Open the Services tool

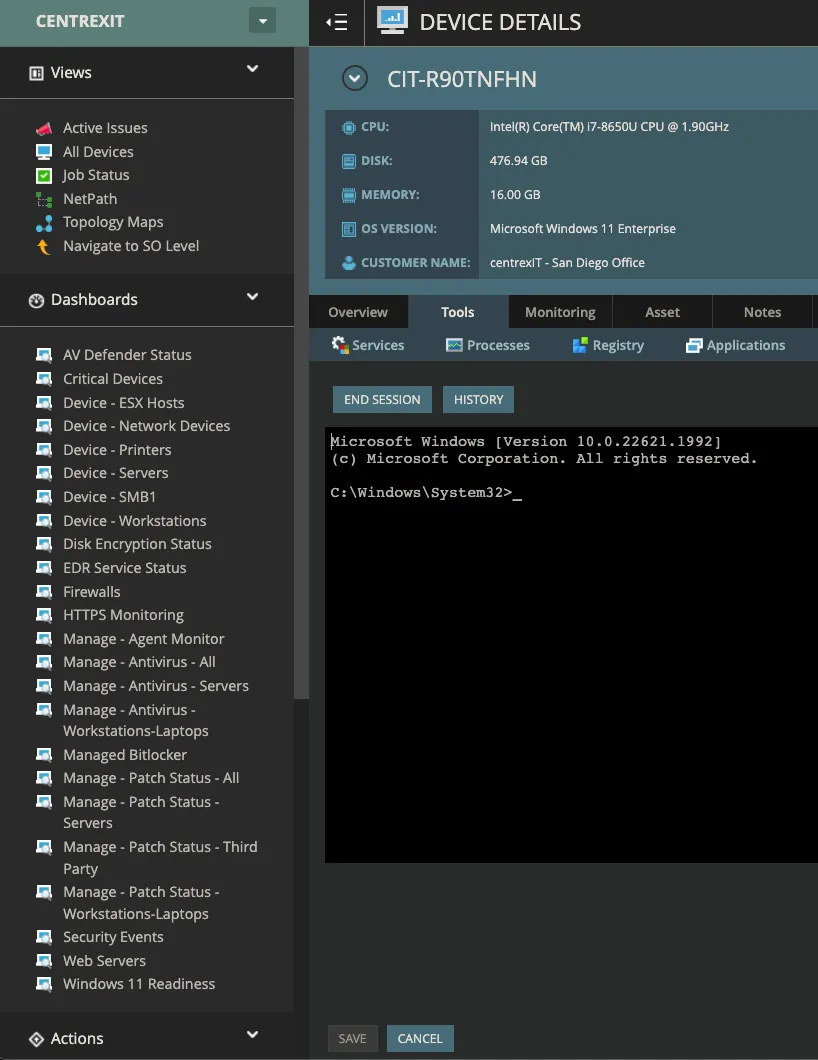368,345
